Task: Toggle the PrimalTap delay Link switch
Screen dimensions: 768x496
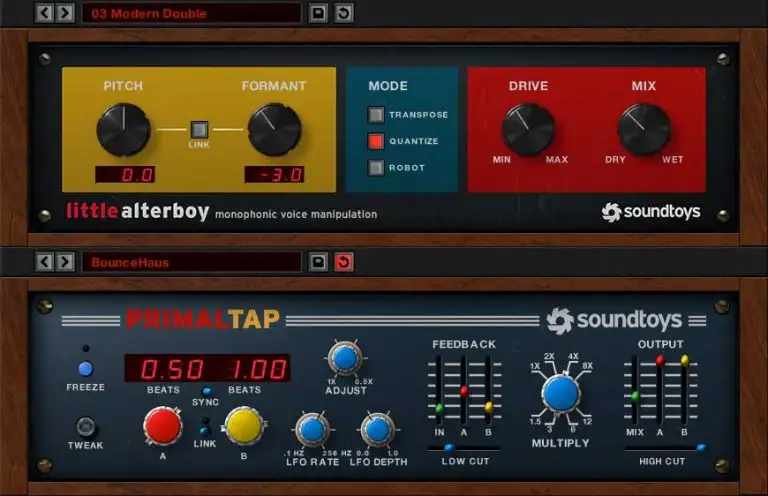Action: point(205,431)
